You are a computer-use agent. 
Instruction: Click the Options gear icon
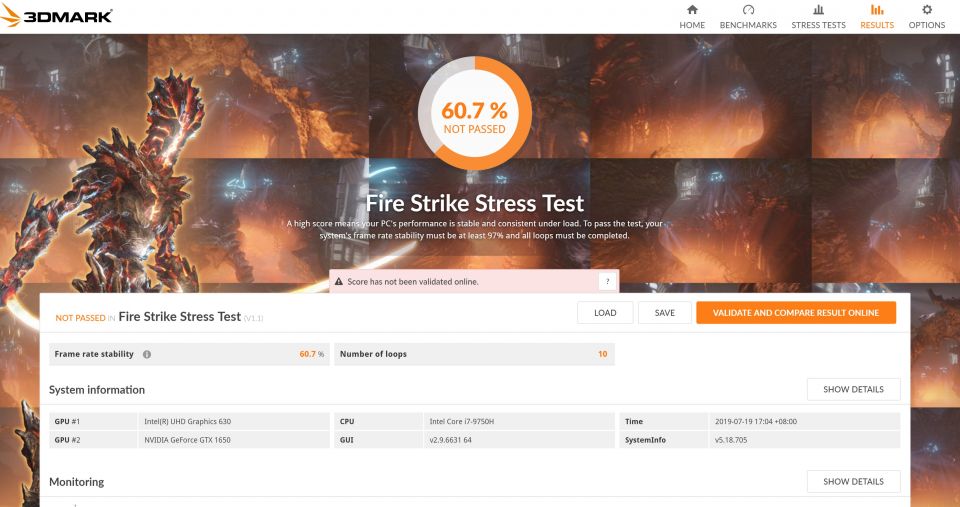927,10
